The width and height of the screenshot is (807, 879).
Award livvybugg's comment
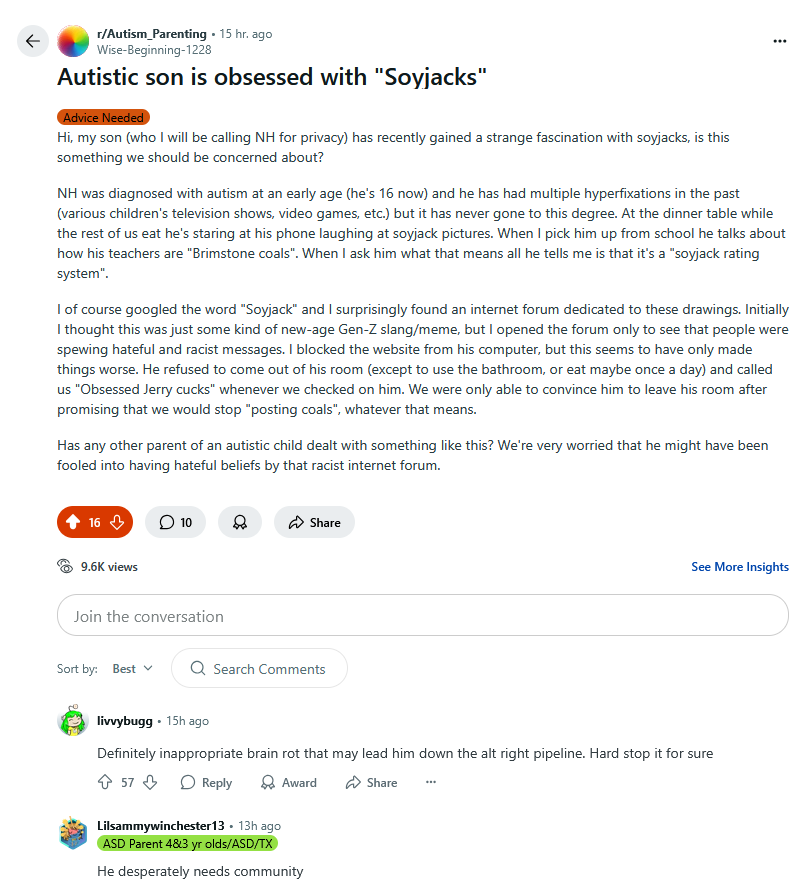tap(288, 783)
